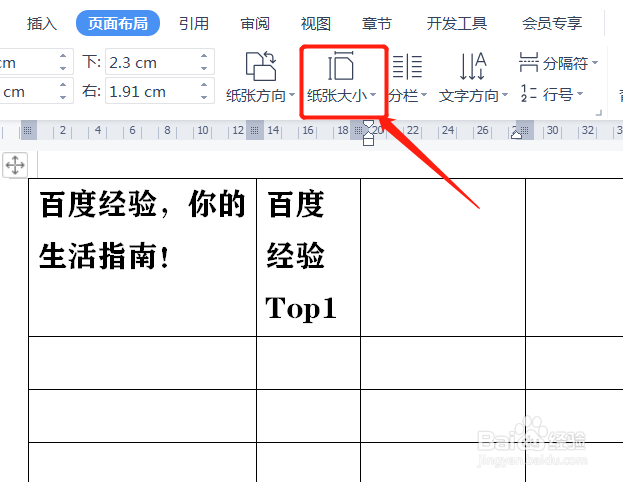Open the 插入 ribbon tab
Screen dimensions: 623x482
[x=42, y=24]
